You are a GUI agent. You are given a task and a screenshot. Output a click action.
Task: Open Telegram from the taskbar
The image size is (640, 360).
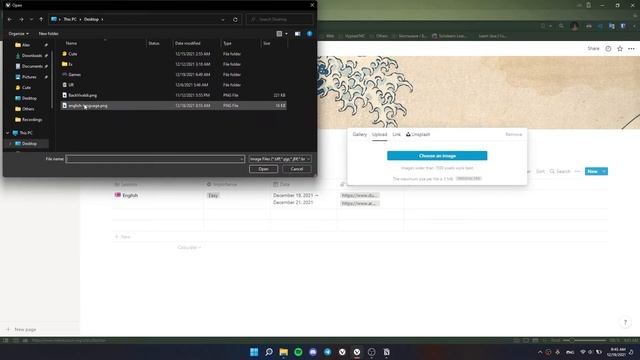point(328,352)
